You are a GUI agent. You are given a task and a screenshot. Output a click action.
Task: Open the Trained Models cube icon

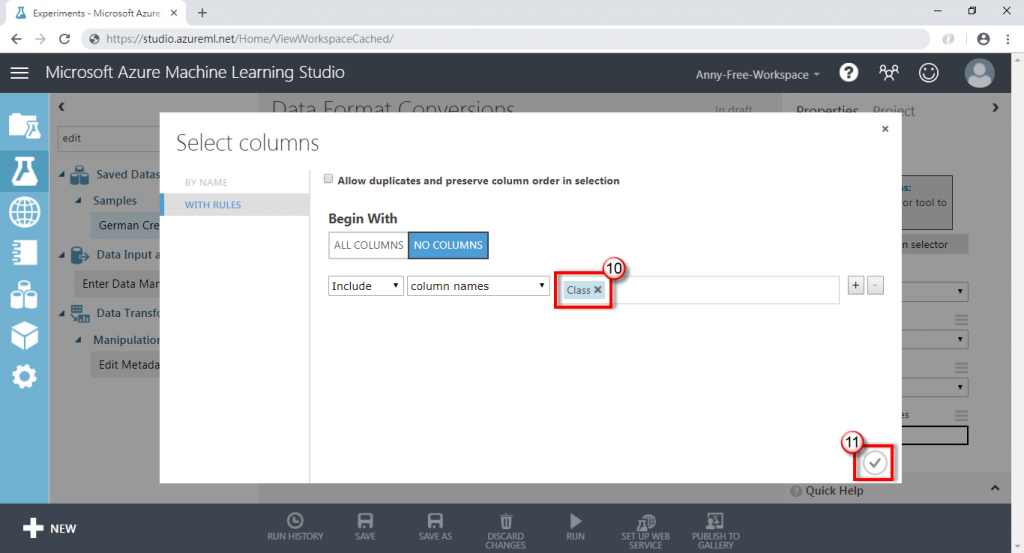(24, 336)
